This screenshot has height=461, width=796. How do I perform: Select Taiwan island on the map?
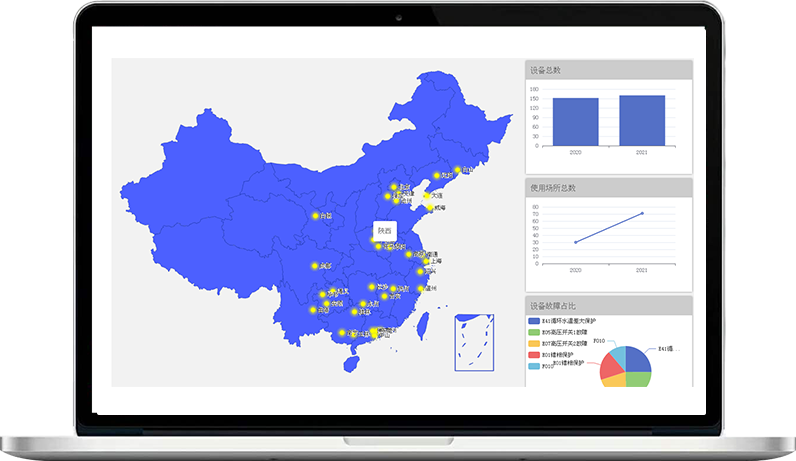(422, 321)
